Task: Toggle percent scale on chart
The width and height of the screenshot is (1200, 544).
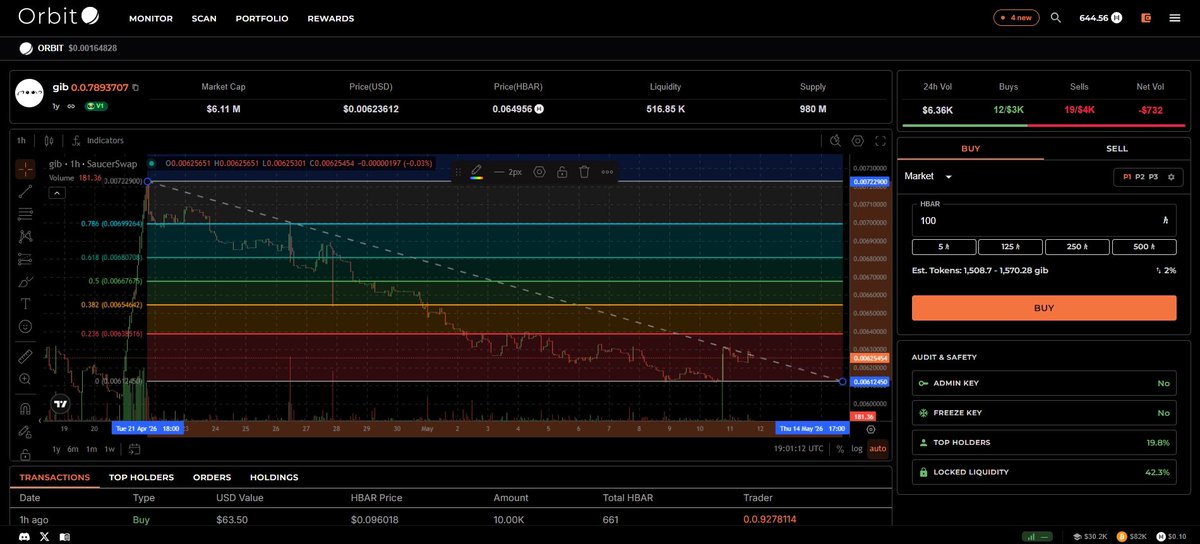Action: tap(840, 449)
